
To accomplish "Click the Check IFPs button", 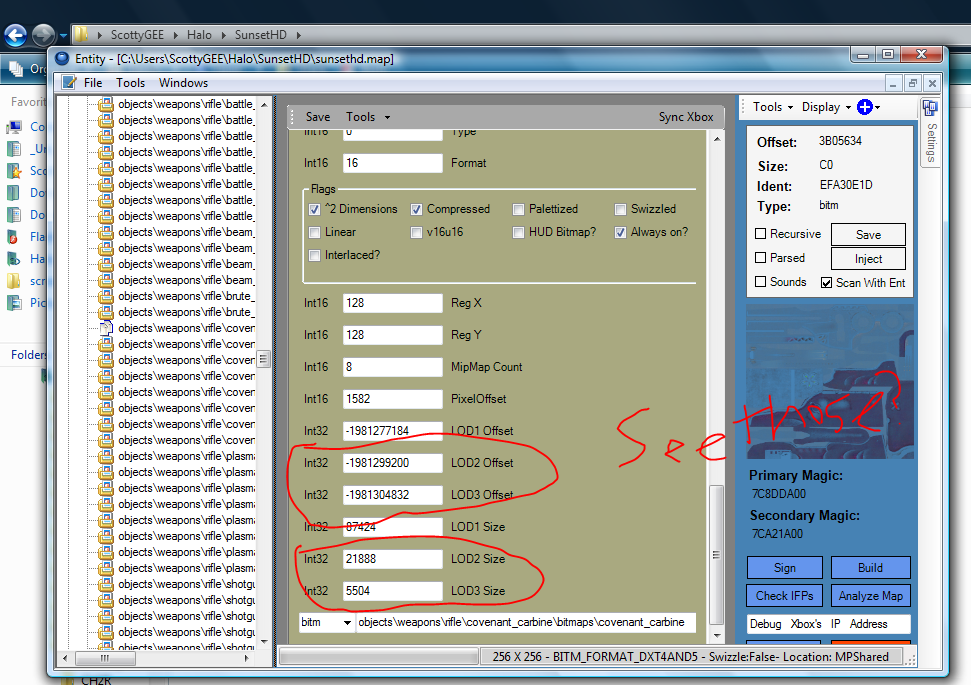I will tap(785, 596).
